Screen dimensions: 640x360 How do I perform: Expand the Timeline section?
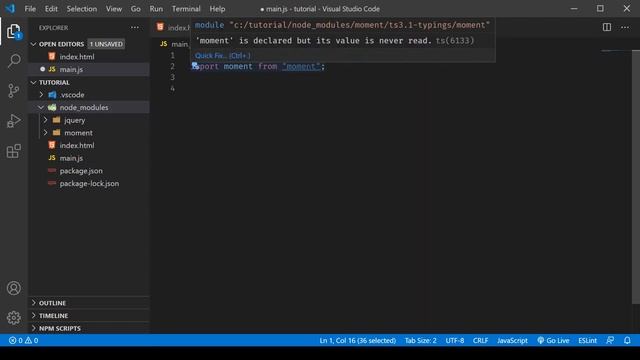33,316
